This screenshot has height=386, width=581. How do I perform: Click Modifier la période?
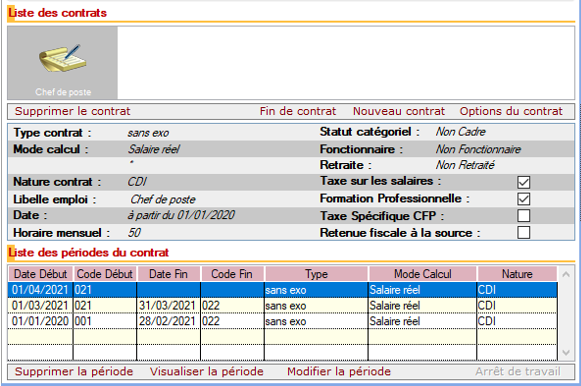(339, 372)
